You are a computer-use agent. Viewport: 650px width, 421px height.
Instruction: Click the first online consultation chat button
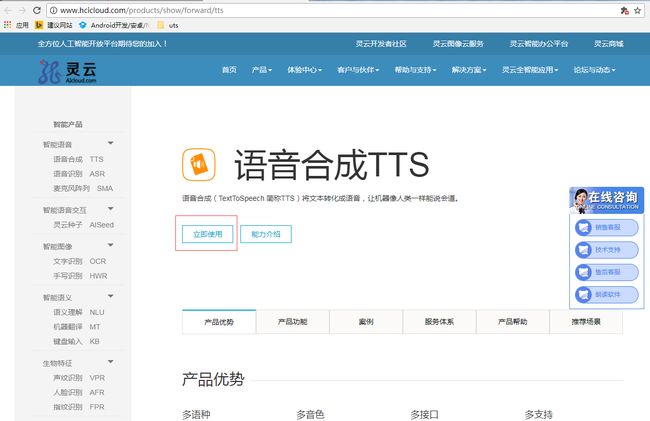pos(606,227)
